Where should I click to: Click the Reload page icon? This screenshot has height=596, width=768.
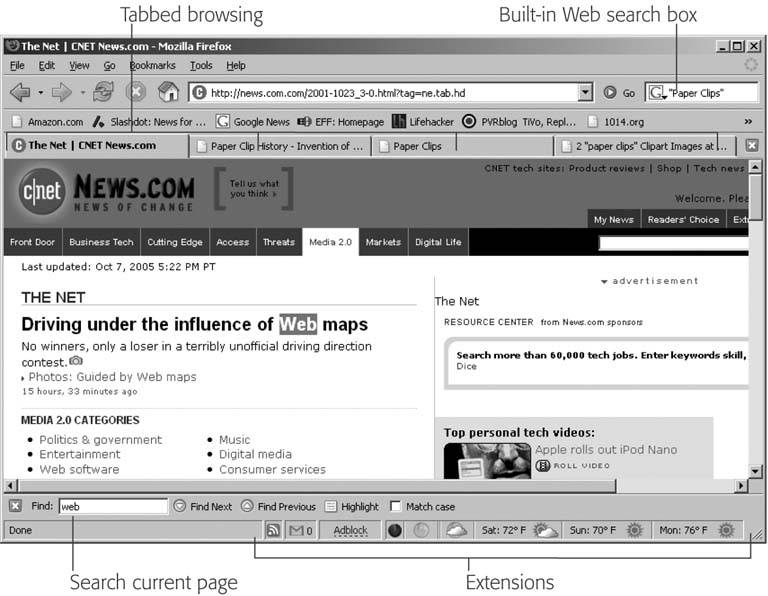click(x=103, y=93)
